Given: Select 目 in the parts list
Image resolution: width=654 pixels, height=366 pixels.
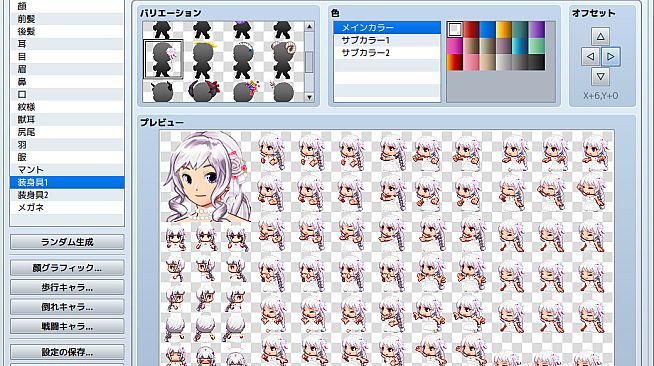Looking at the screenshot, I should (67, 56).
